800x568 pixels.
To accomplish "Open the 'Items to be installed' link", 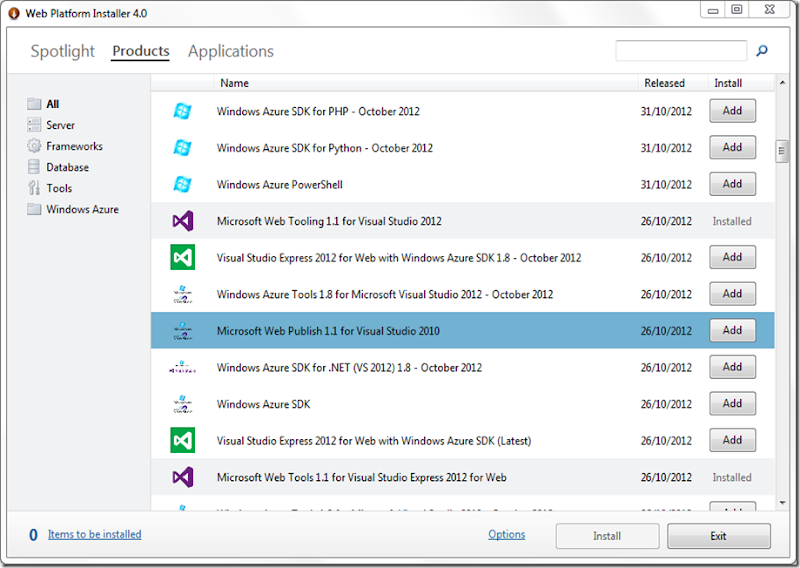I will [x=94, y=534].
